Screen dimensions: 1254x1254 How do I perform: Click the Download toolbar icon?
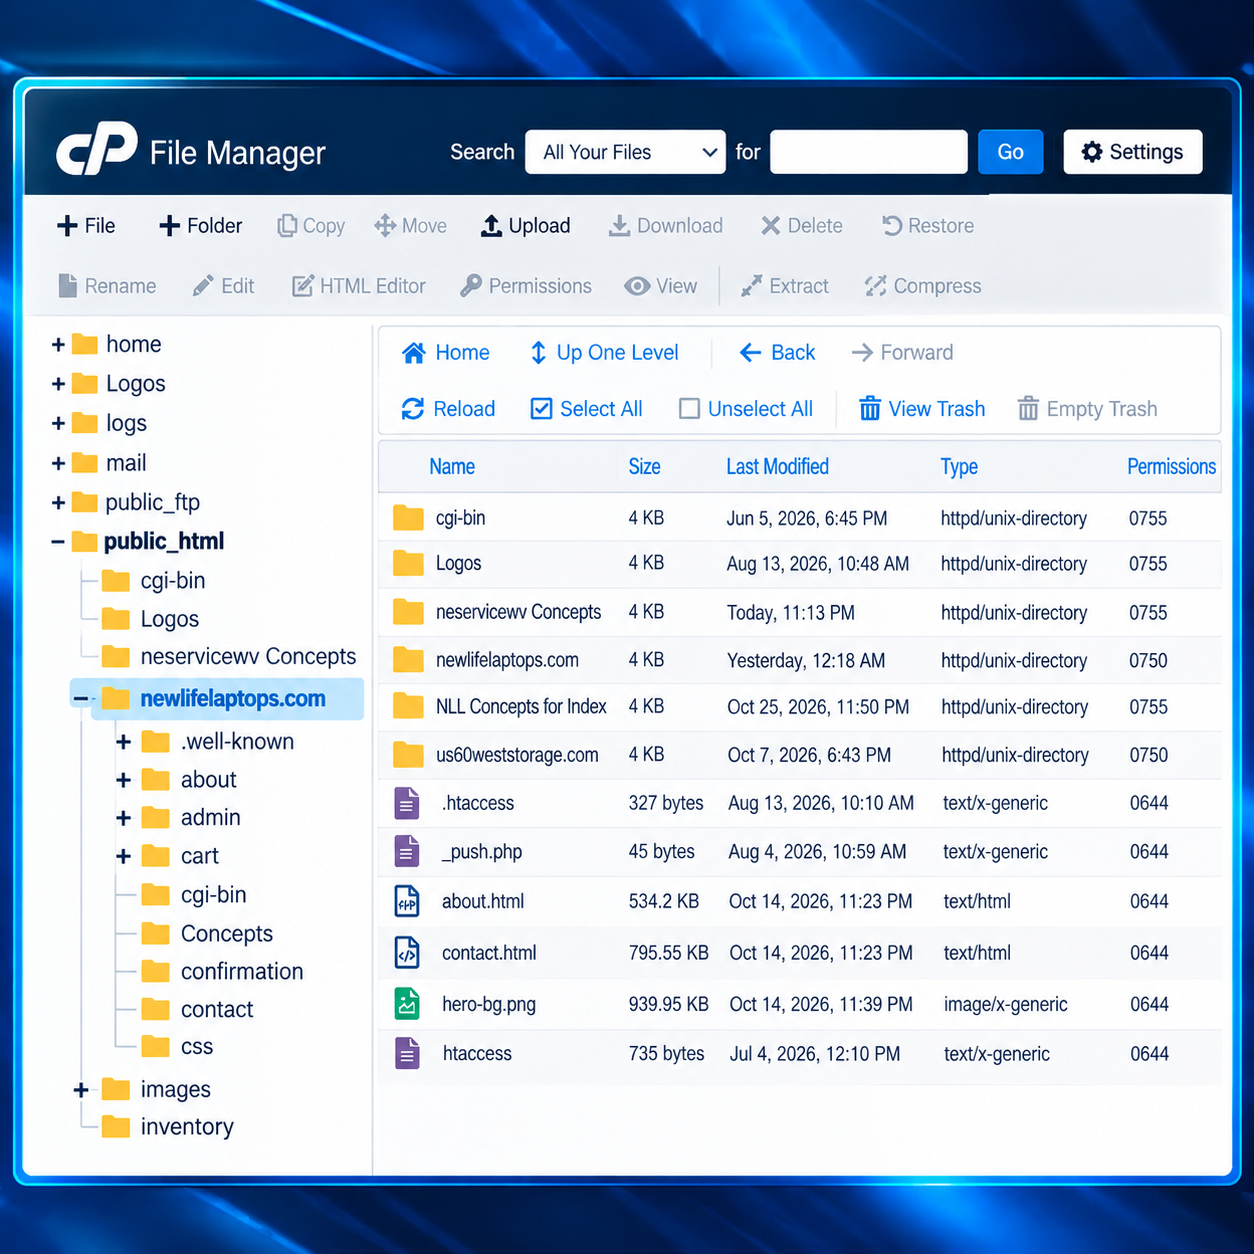[x=620, y=226]
